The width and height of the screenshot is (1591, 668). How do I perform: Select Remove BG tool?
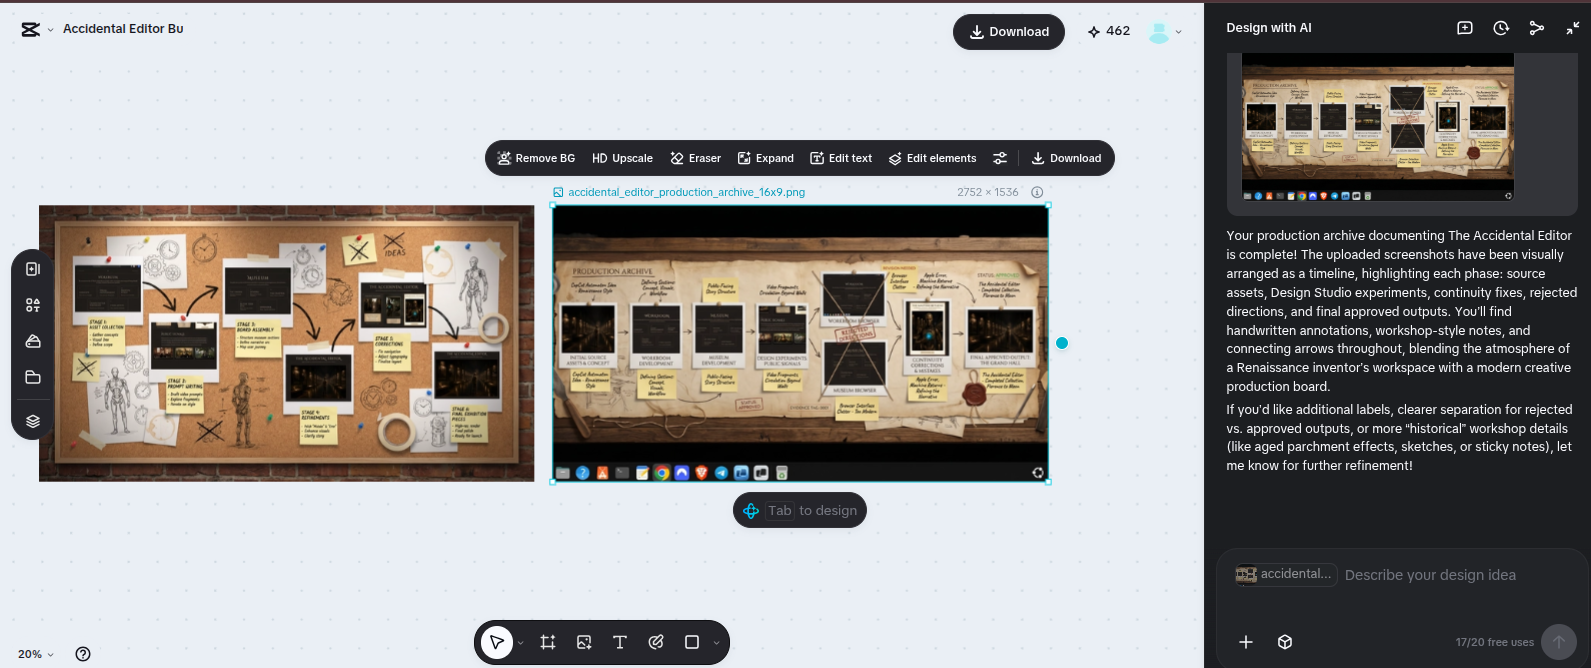(x=536, y=158)
